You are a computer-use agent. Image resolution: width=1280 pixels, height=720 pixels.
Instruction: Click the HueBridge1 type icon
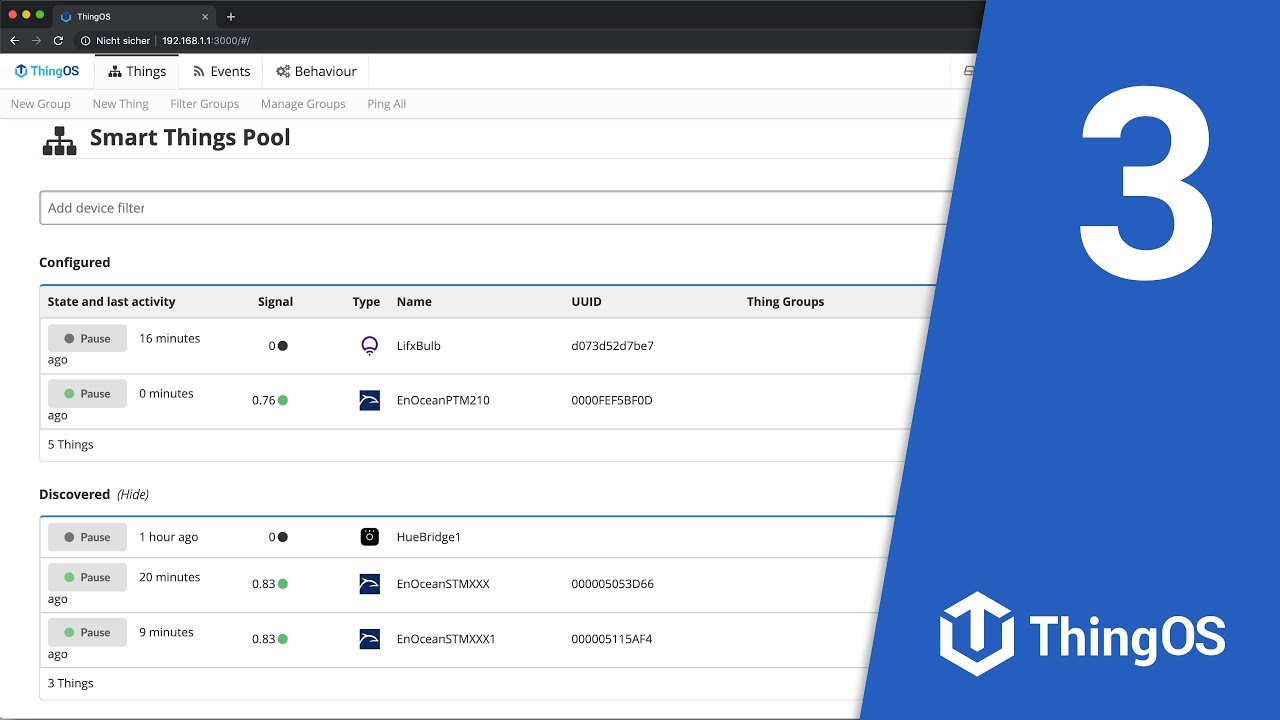pyautogui.click(x=369, y=537)
